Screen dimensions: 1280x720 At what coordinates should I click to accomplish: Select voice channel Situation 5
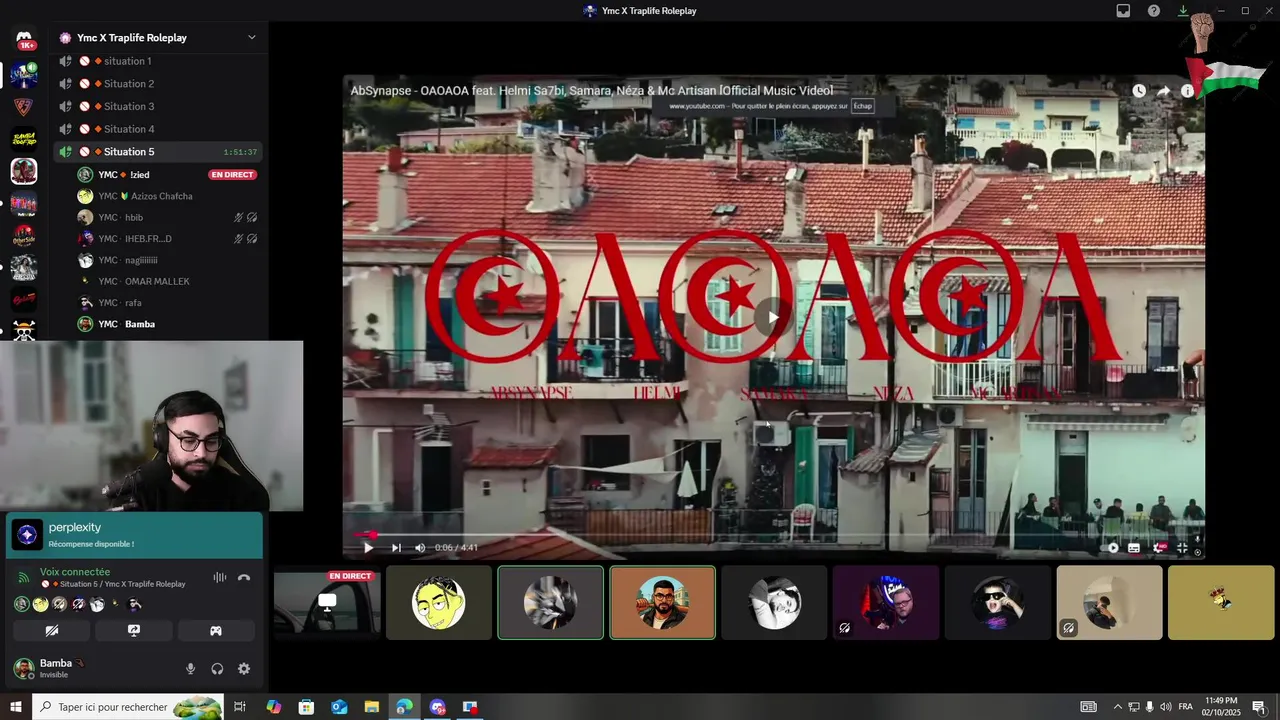pos(160,152)
